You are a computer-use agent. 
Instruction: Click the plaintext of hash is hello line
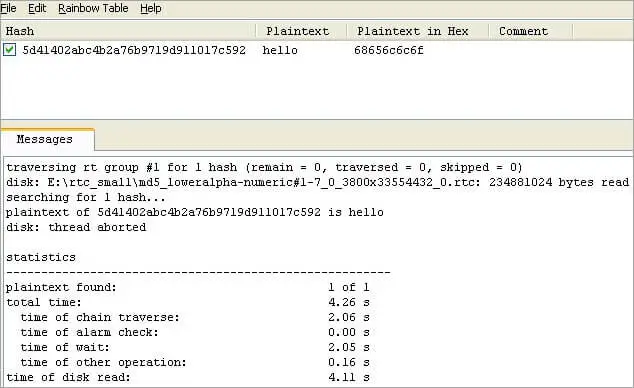click(x=194, y=212)
